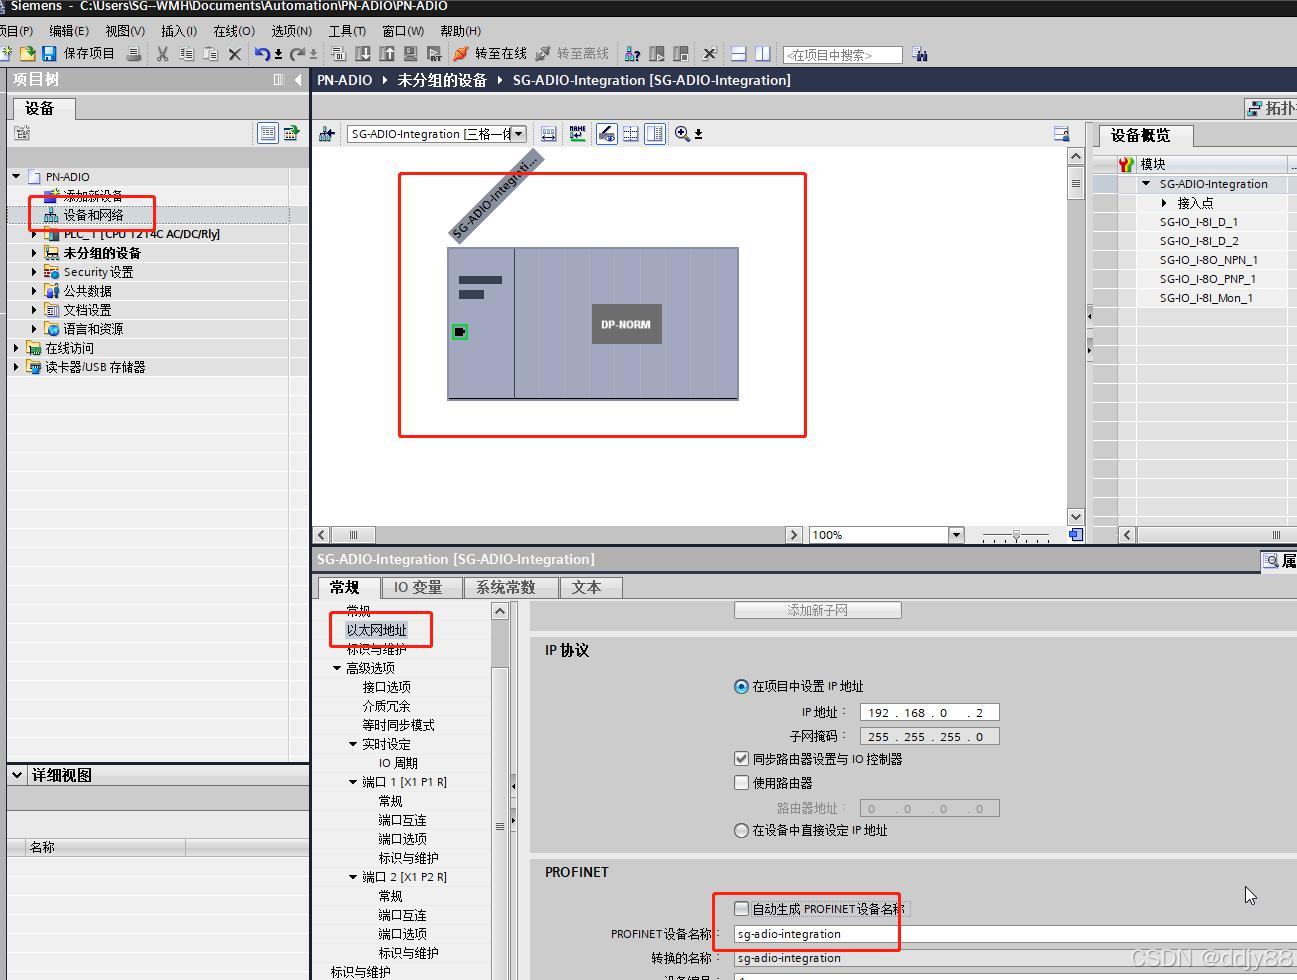
Task: Select set IP address directly at device
Action: tap(741, 830)
